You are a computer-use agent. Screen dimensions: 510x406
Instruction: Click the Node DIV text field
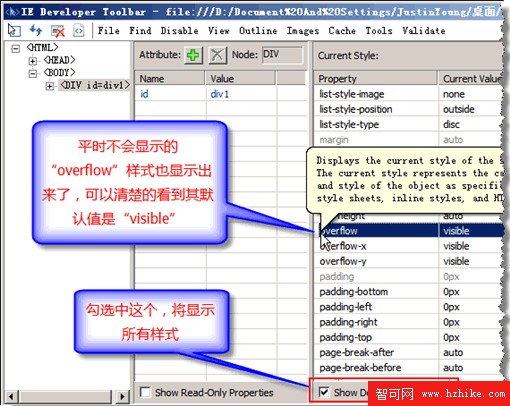282,54
